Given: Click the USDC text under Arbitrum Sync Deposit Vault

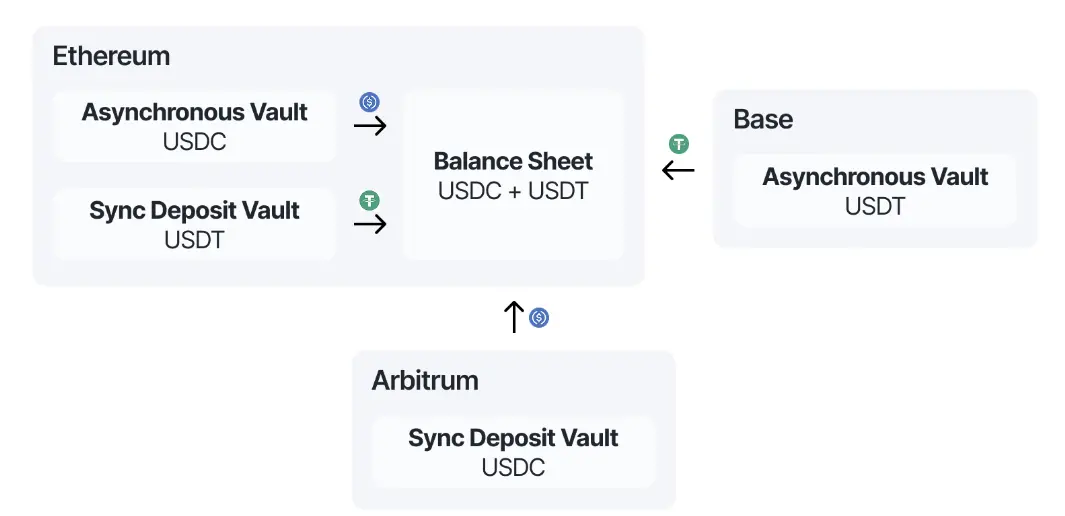Looking at the screenshot, I should pos(513,468).
